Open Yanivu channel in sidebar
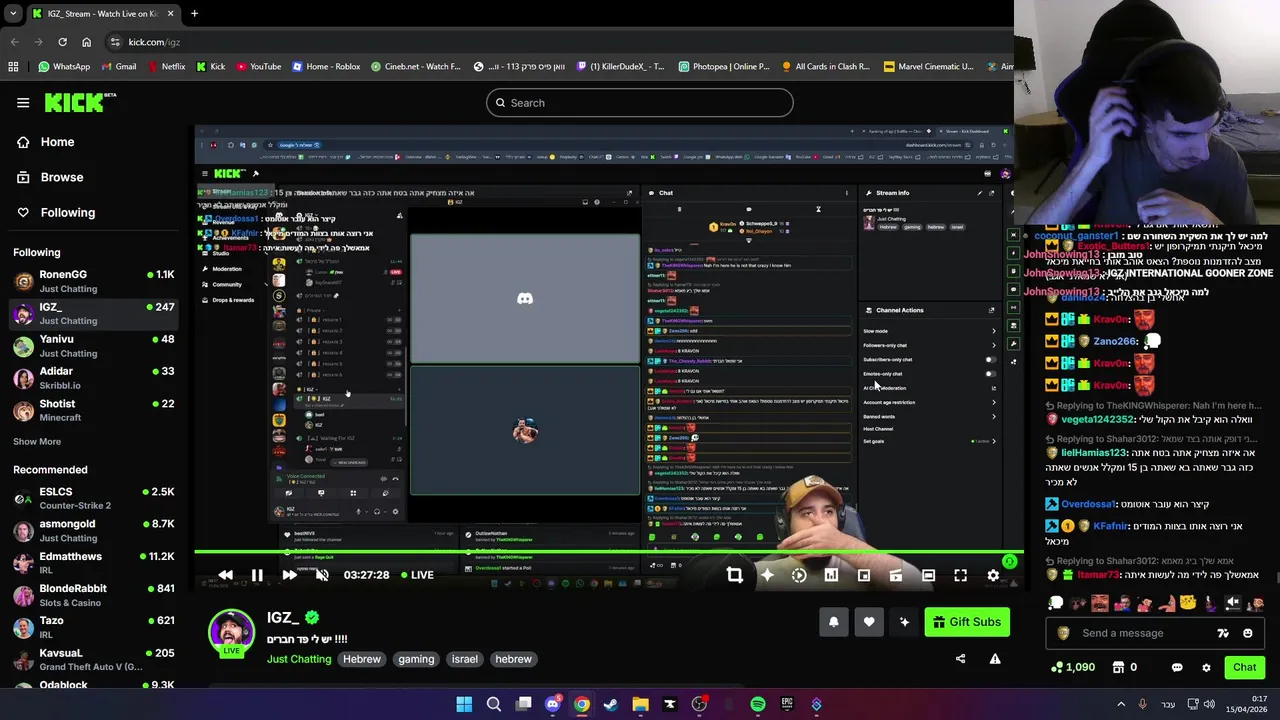 [x=95, y=346]
